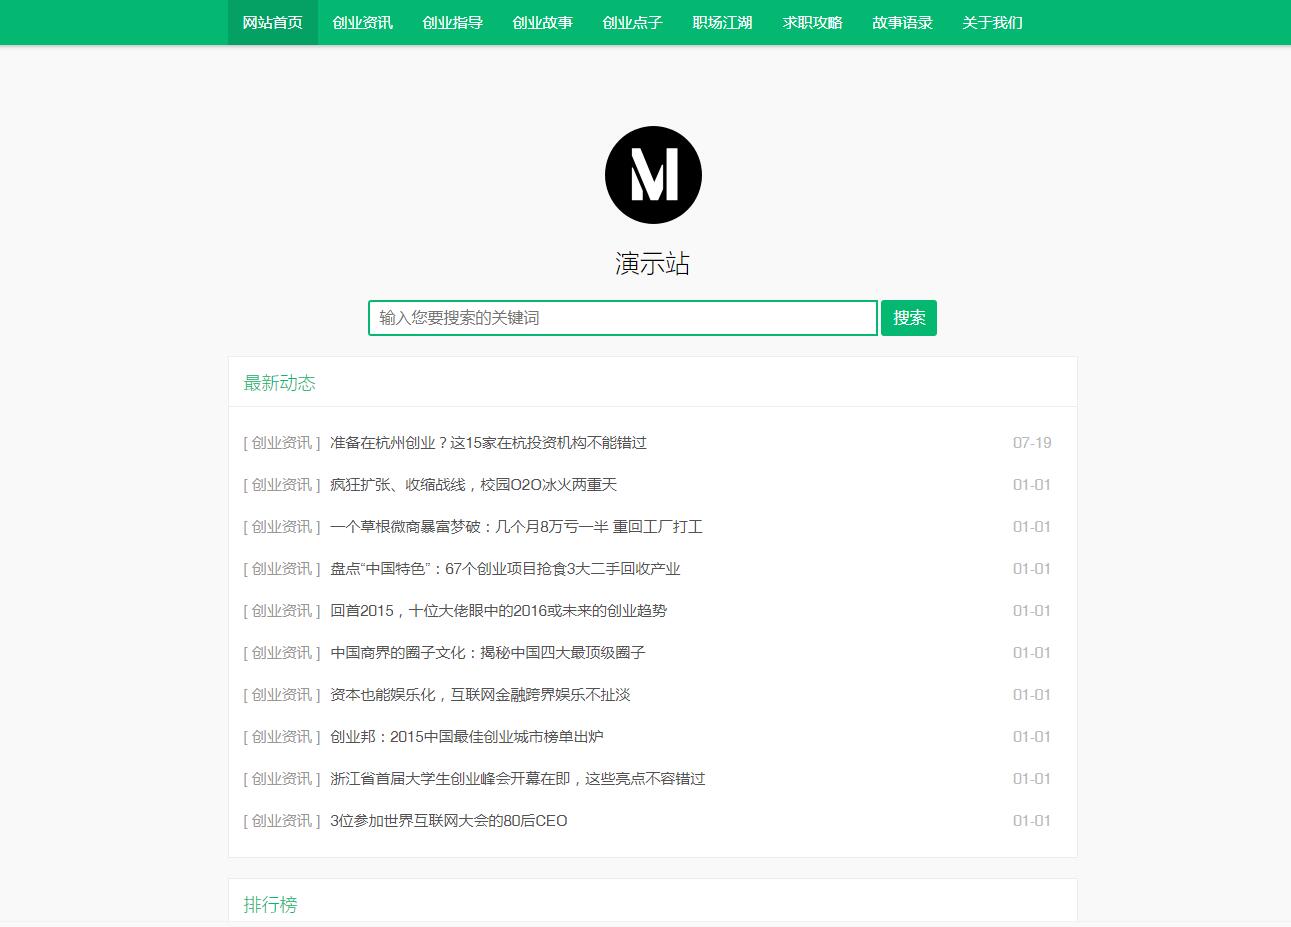Click the circular M site logo
1291x927 pixels.
653,173
